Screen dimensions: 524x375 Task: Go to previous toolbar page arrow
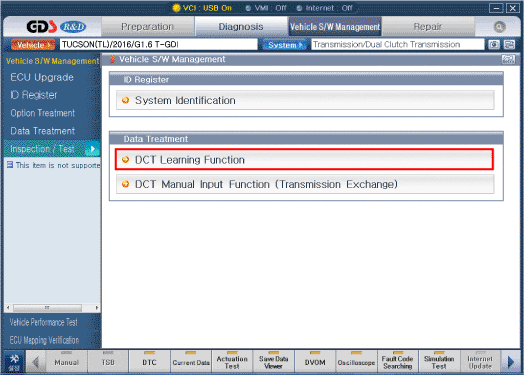35,362
